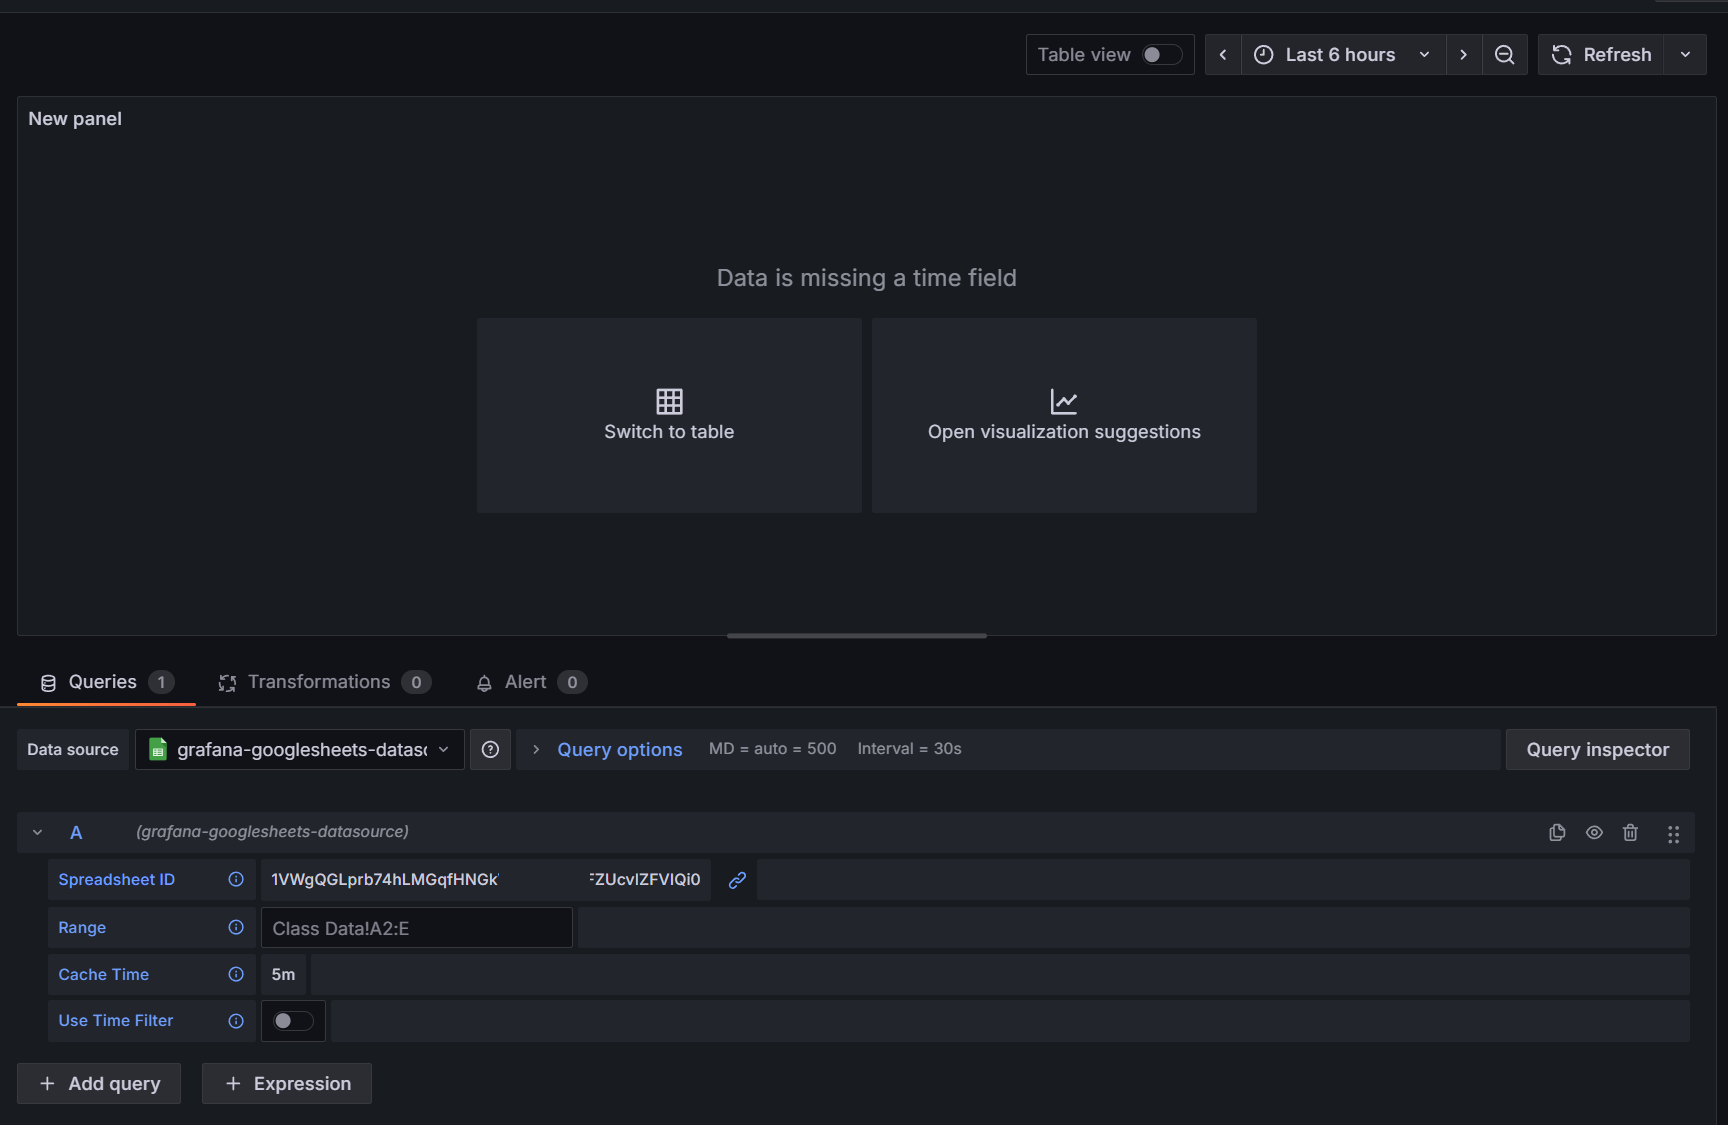
Task: Open the spreadsheet link icon
Action: [737, 880]
